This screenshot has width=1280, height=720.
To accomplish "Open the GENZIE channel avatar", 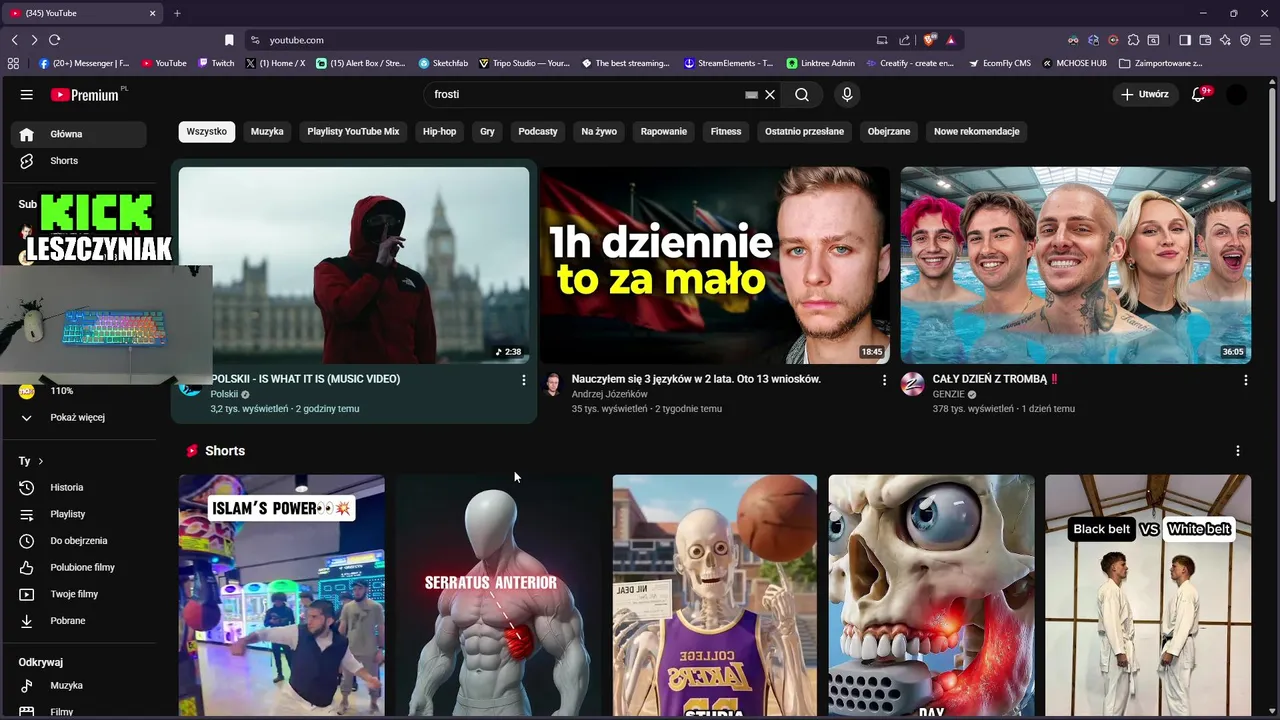I will click(913, 385).
